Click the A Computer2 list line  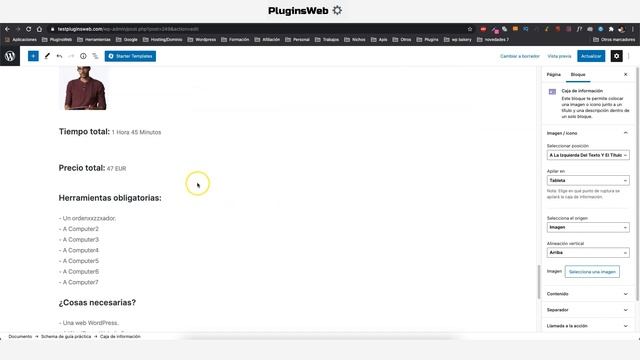coord(79,229)
